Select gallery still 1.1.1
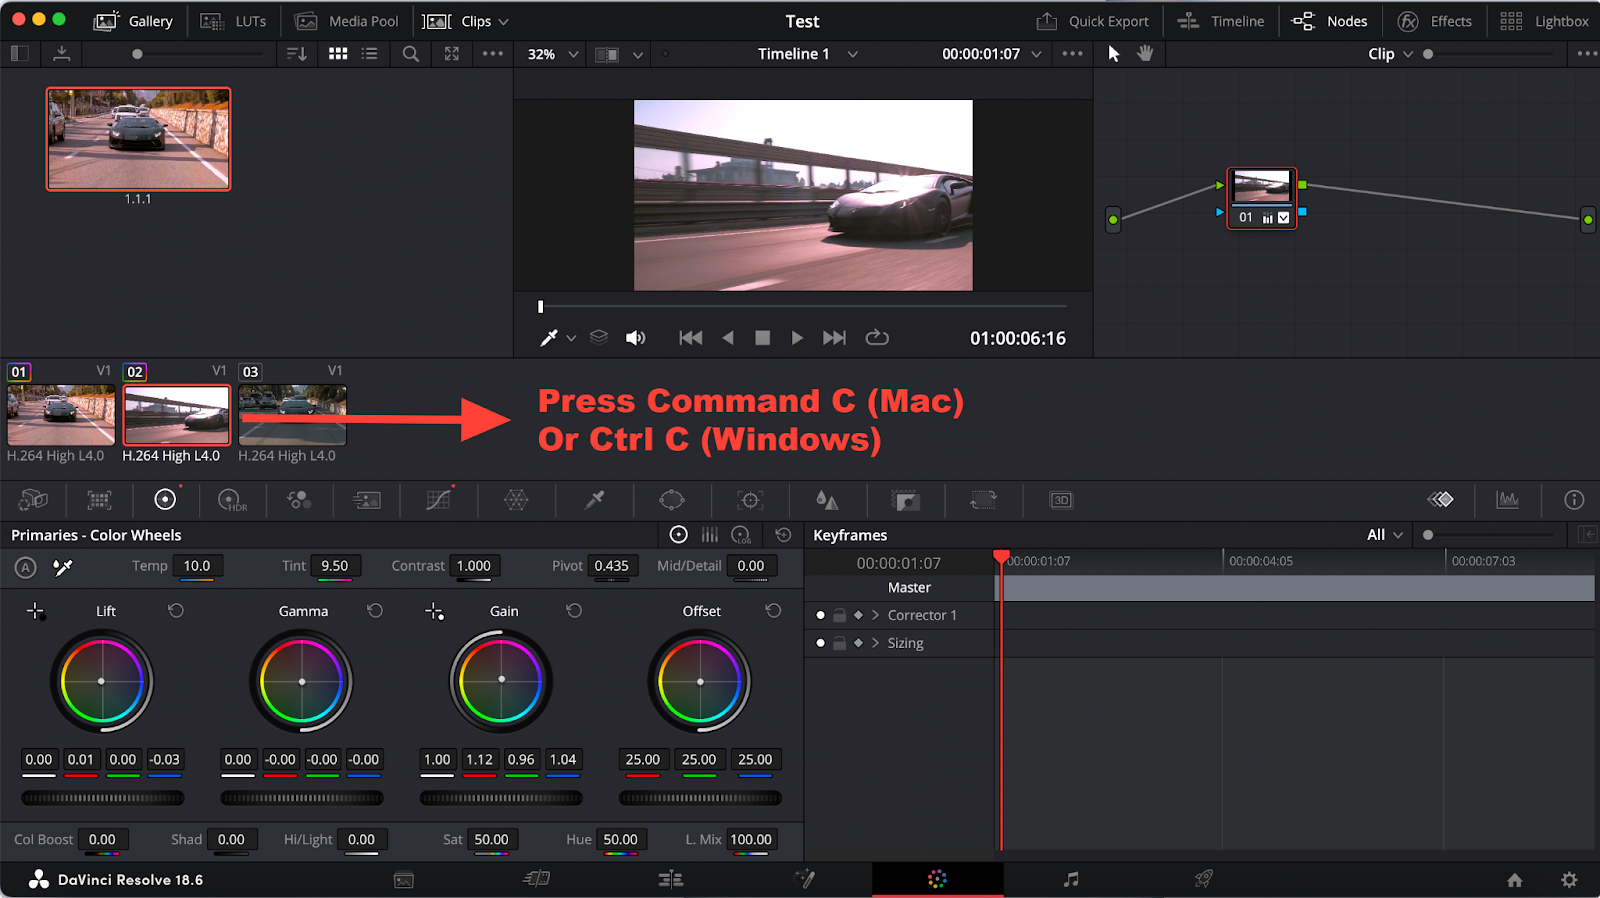The width and height of the screenshot is (1600, 898). 138,139
